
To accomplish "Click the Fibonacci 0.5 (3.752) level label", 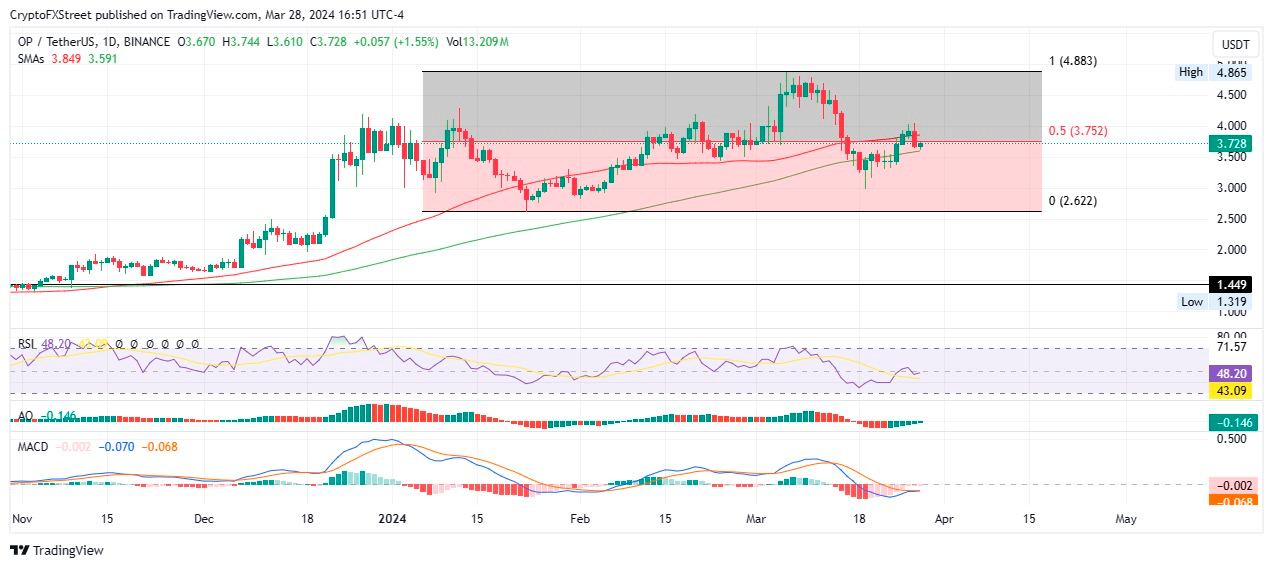I will click(x=1077, y=131).
